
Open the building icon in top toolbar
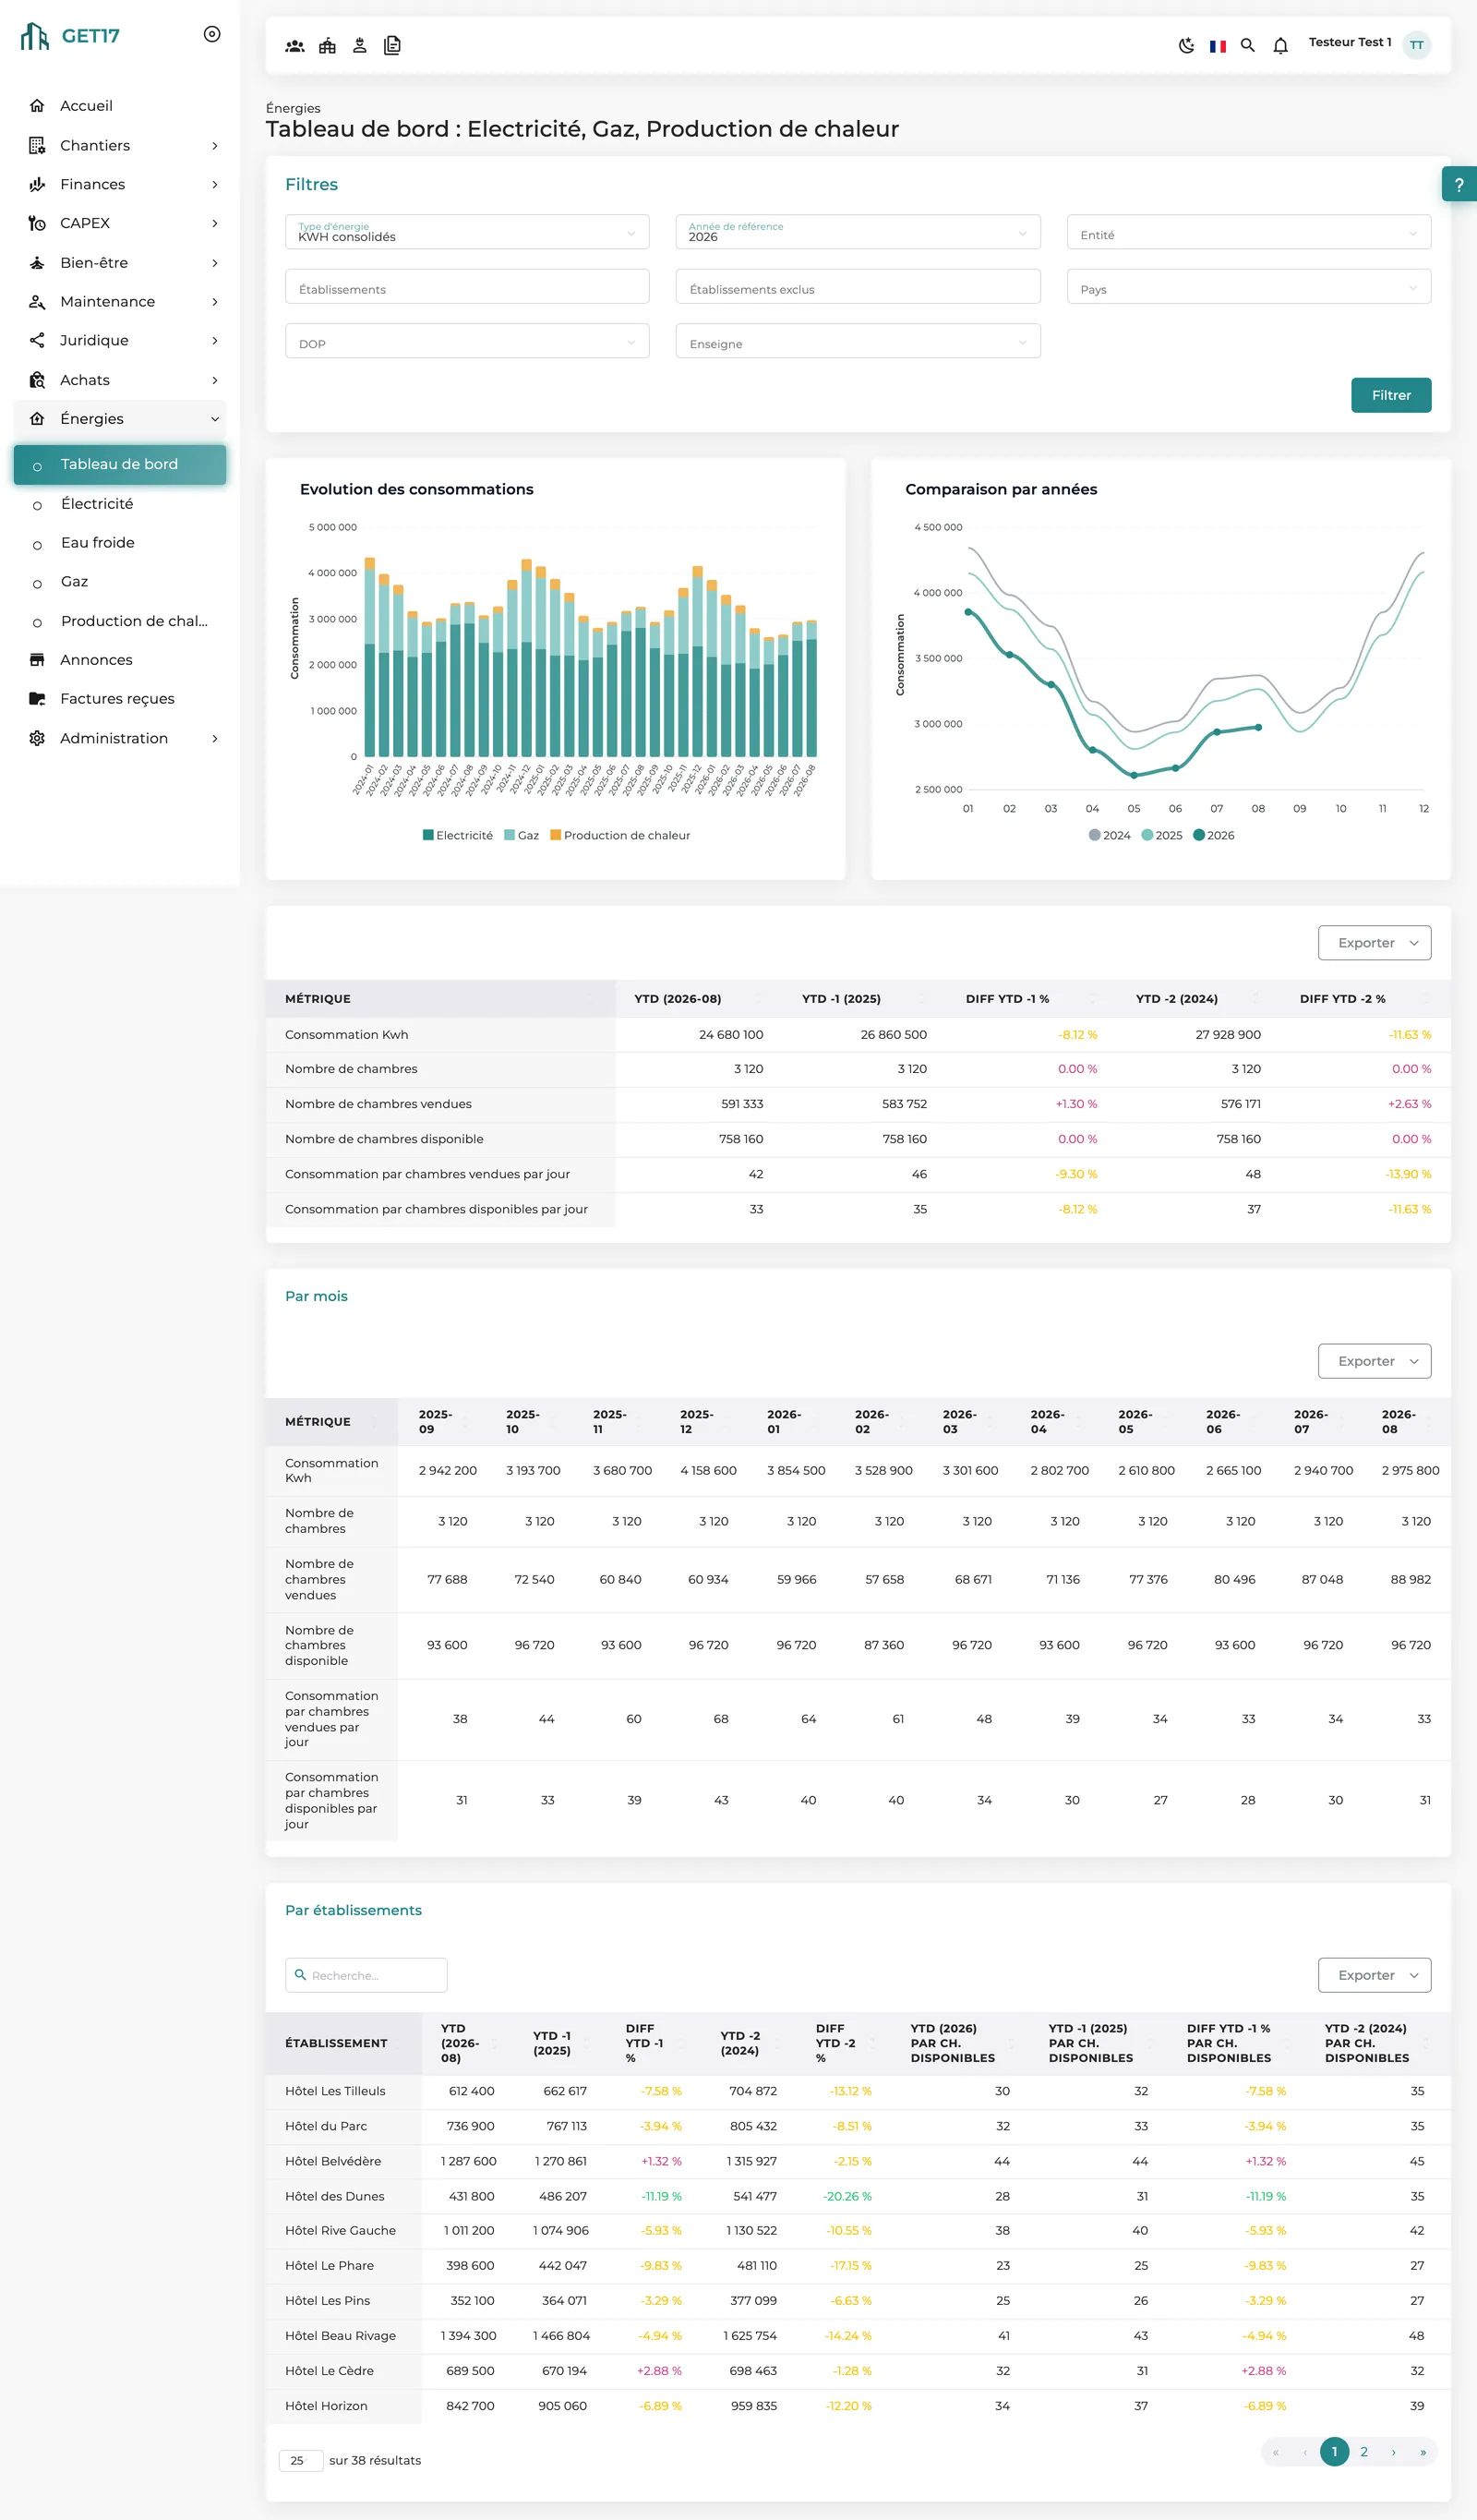(327, 46)
